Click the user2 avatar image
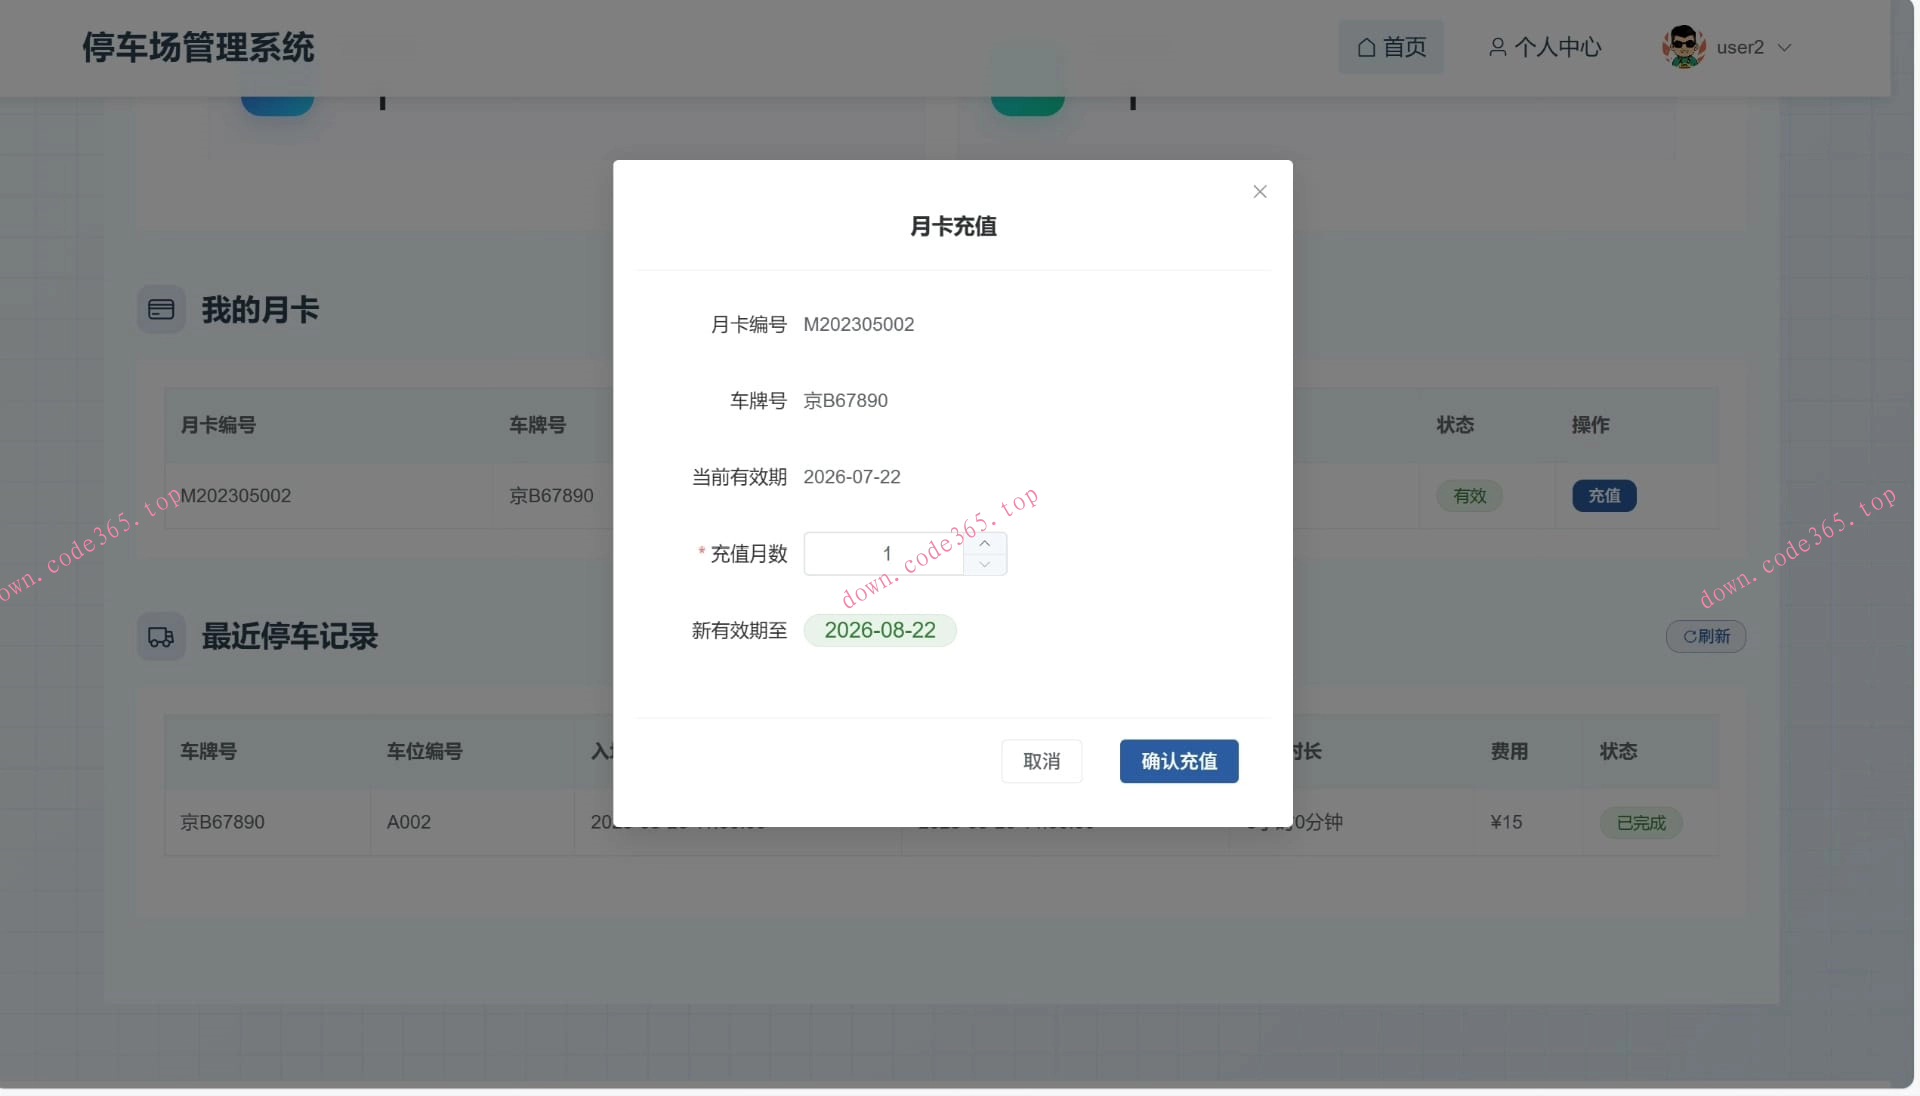This screenshot has width=1920, height=1096. coord(1683,46)
